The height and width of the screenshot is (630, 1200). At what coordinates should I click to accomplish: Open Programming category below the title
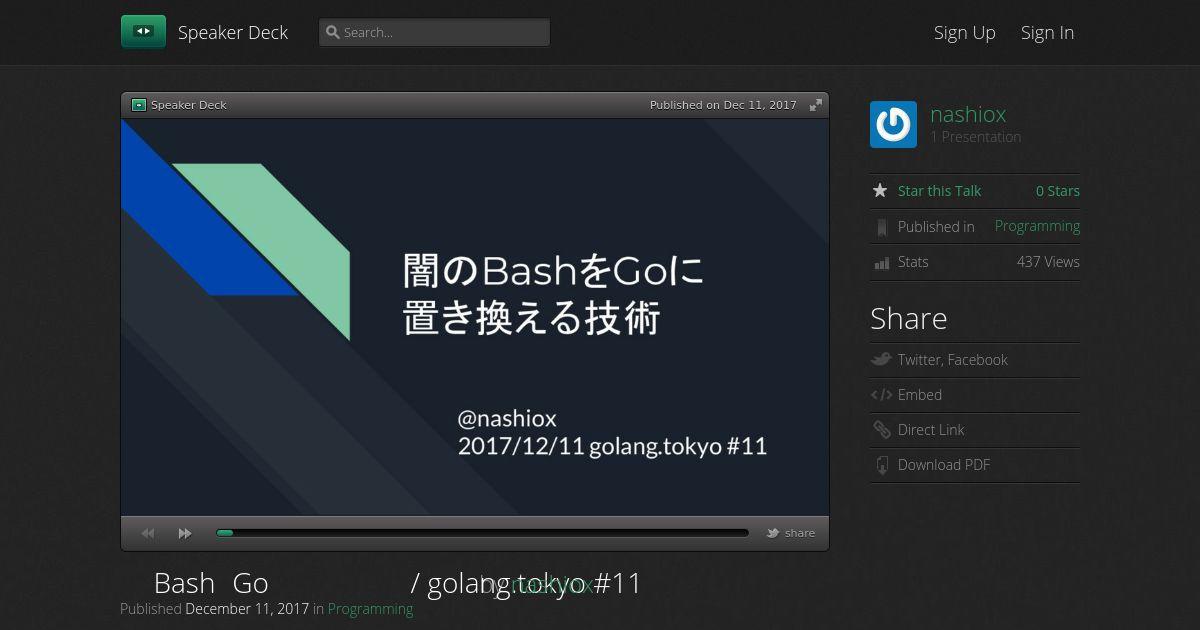[x=370, y=609]
